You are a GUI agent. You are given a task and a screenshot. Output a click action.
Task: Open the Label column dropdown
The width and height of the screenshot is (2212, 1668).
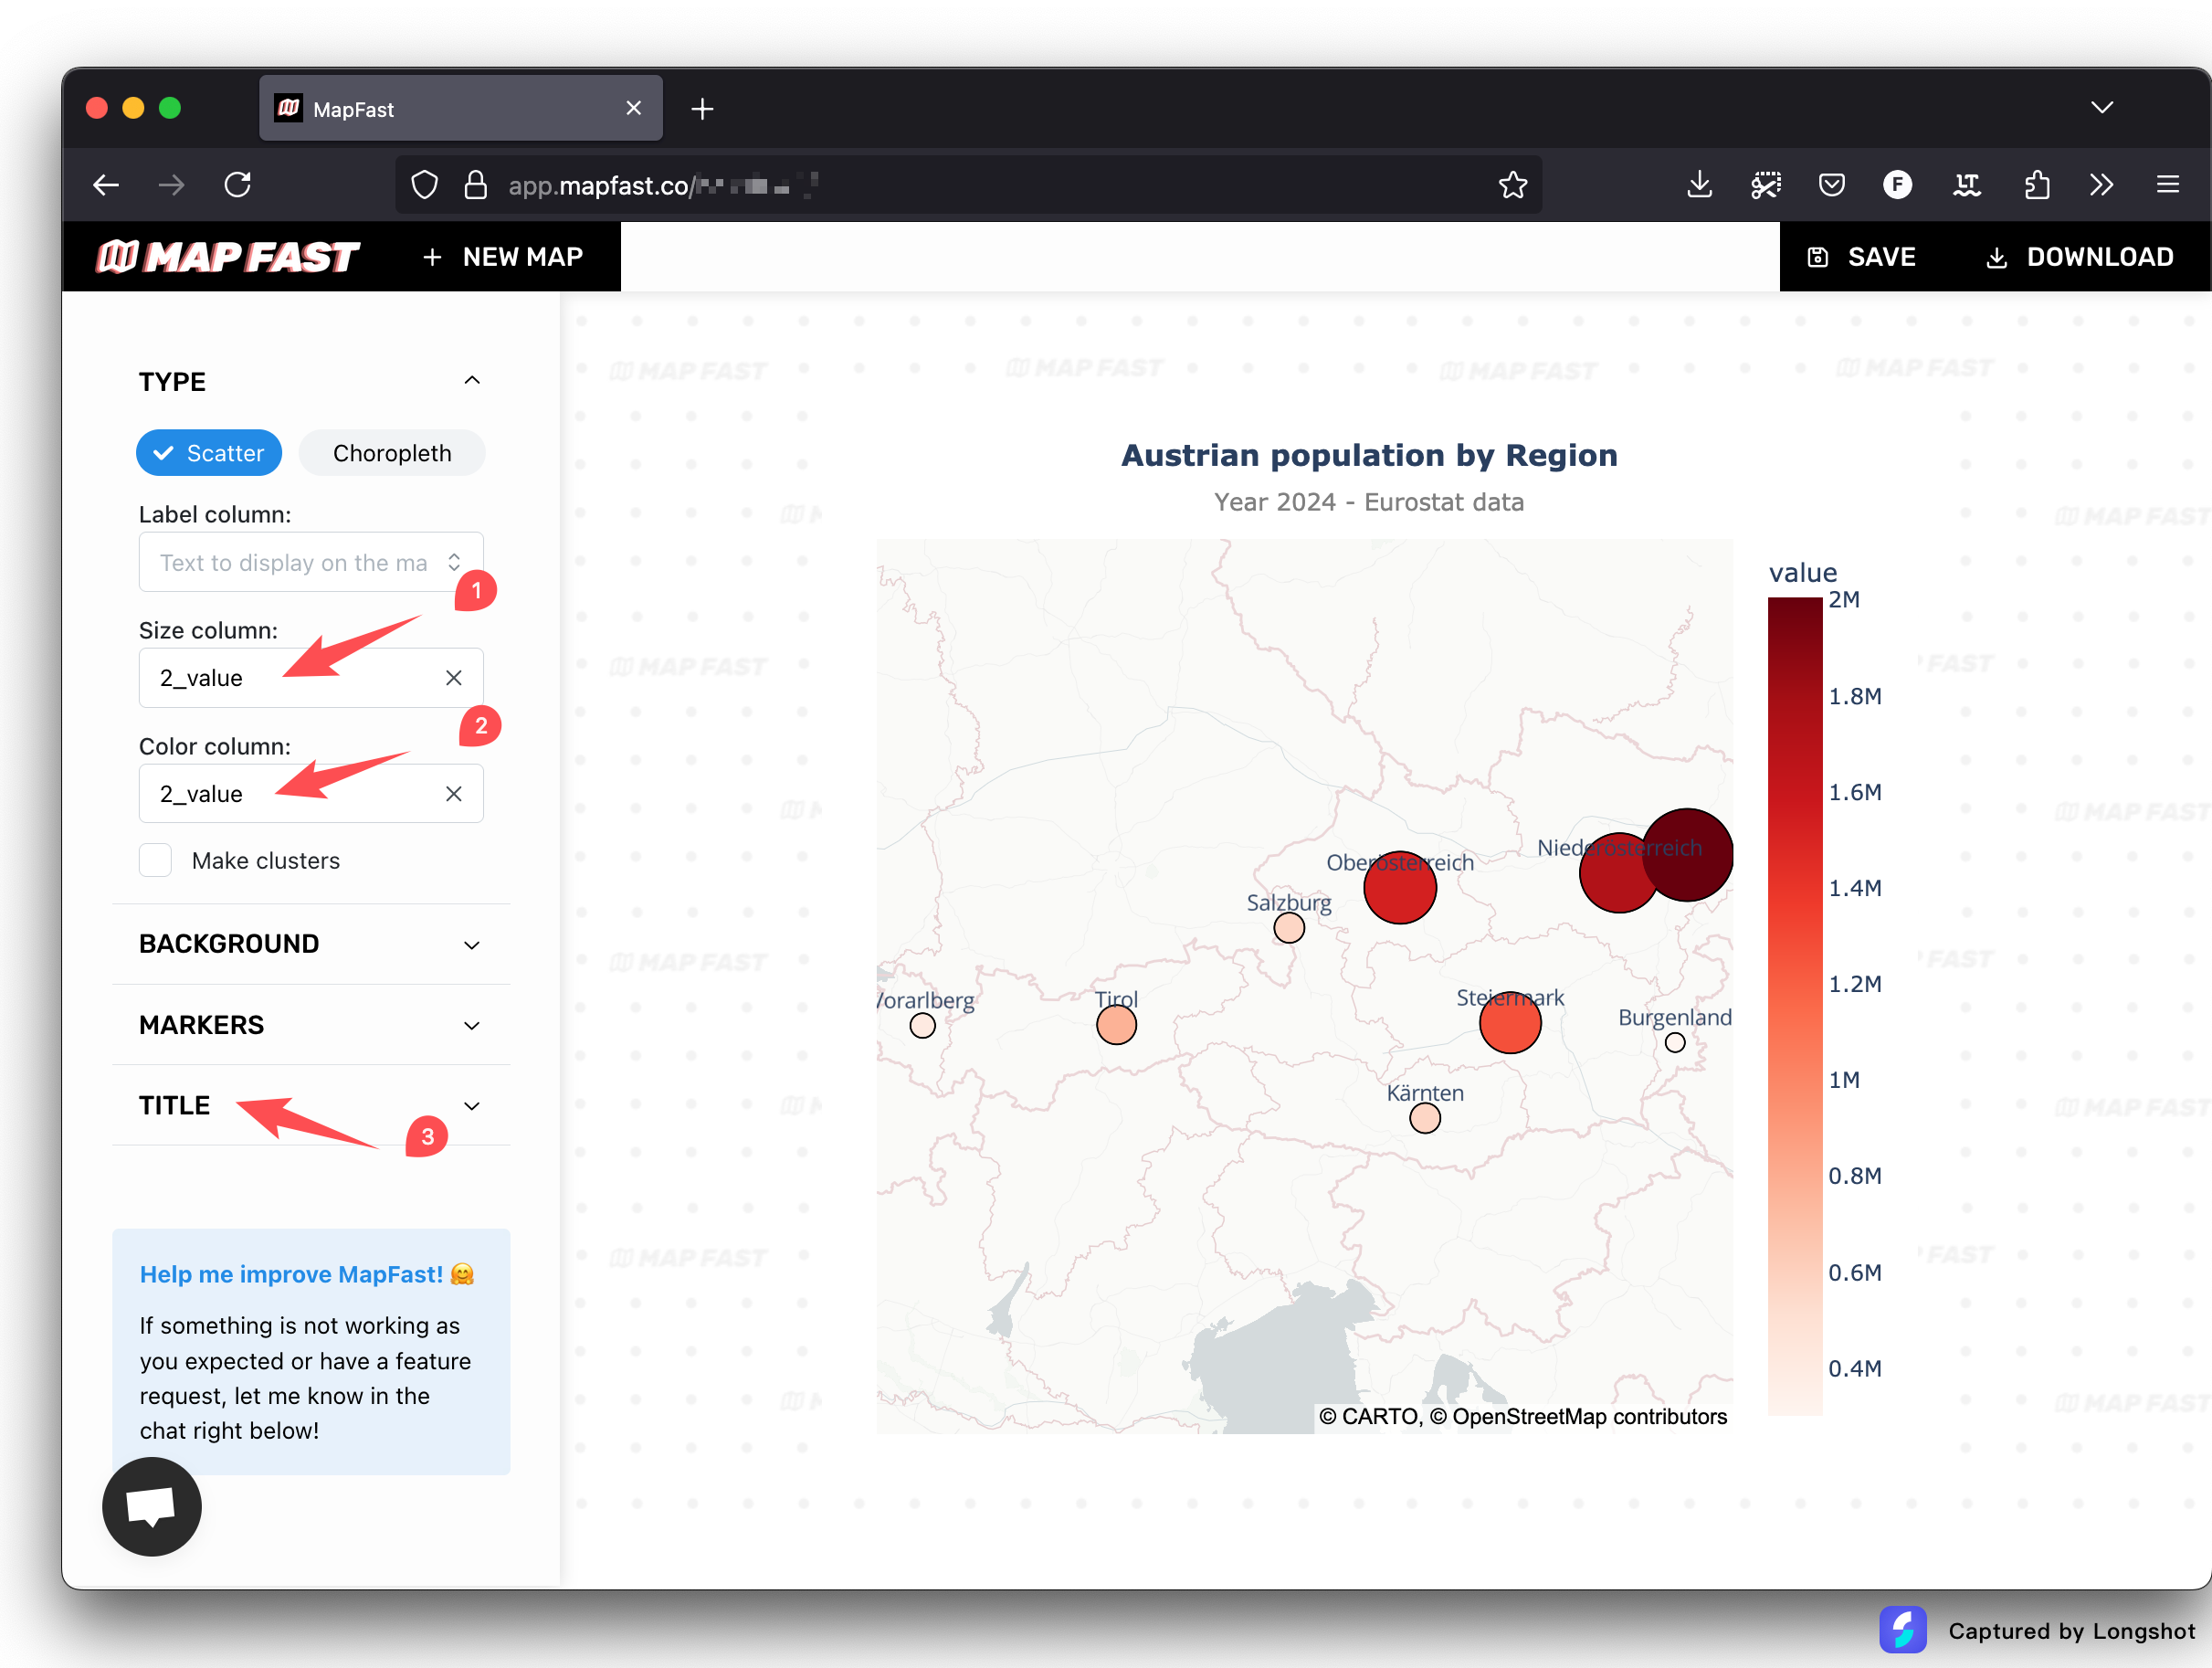(311, 562)
